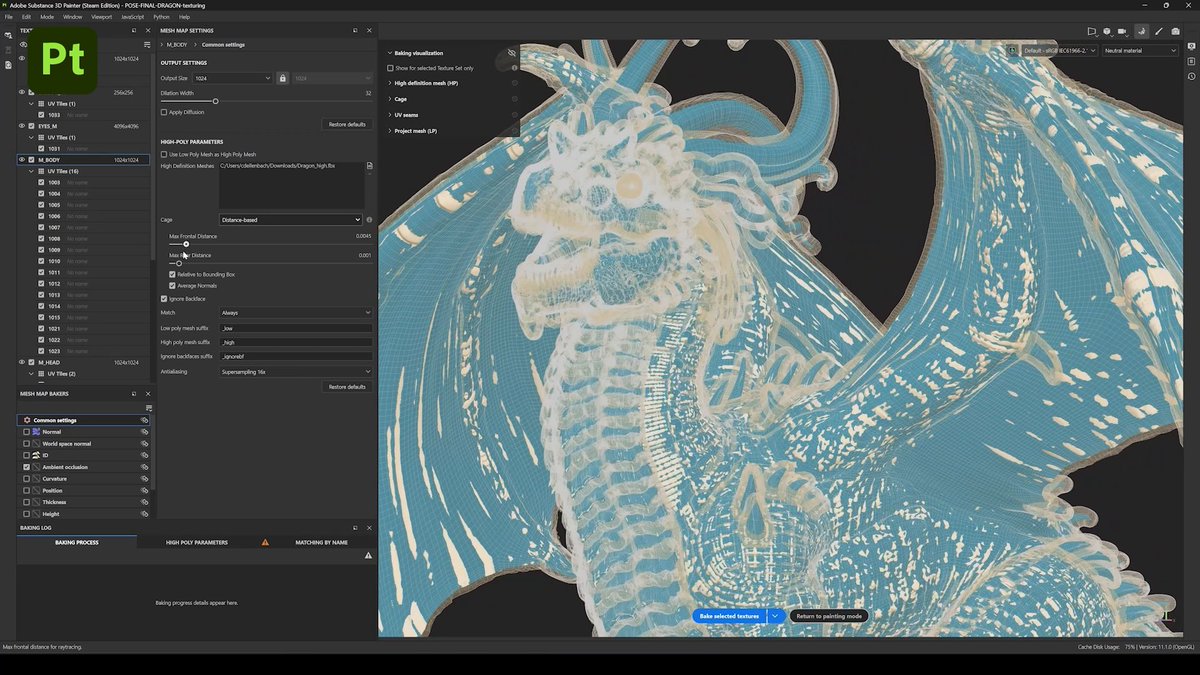Check Show for selected Texture Set only
This screenshot has width=1200, height=675.
point(390,68)
